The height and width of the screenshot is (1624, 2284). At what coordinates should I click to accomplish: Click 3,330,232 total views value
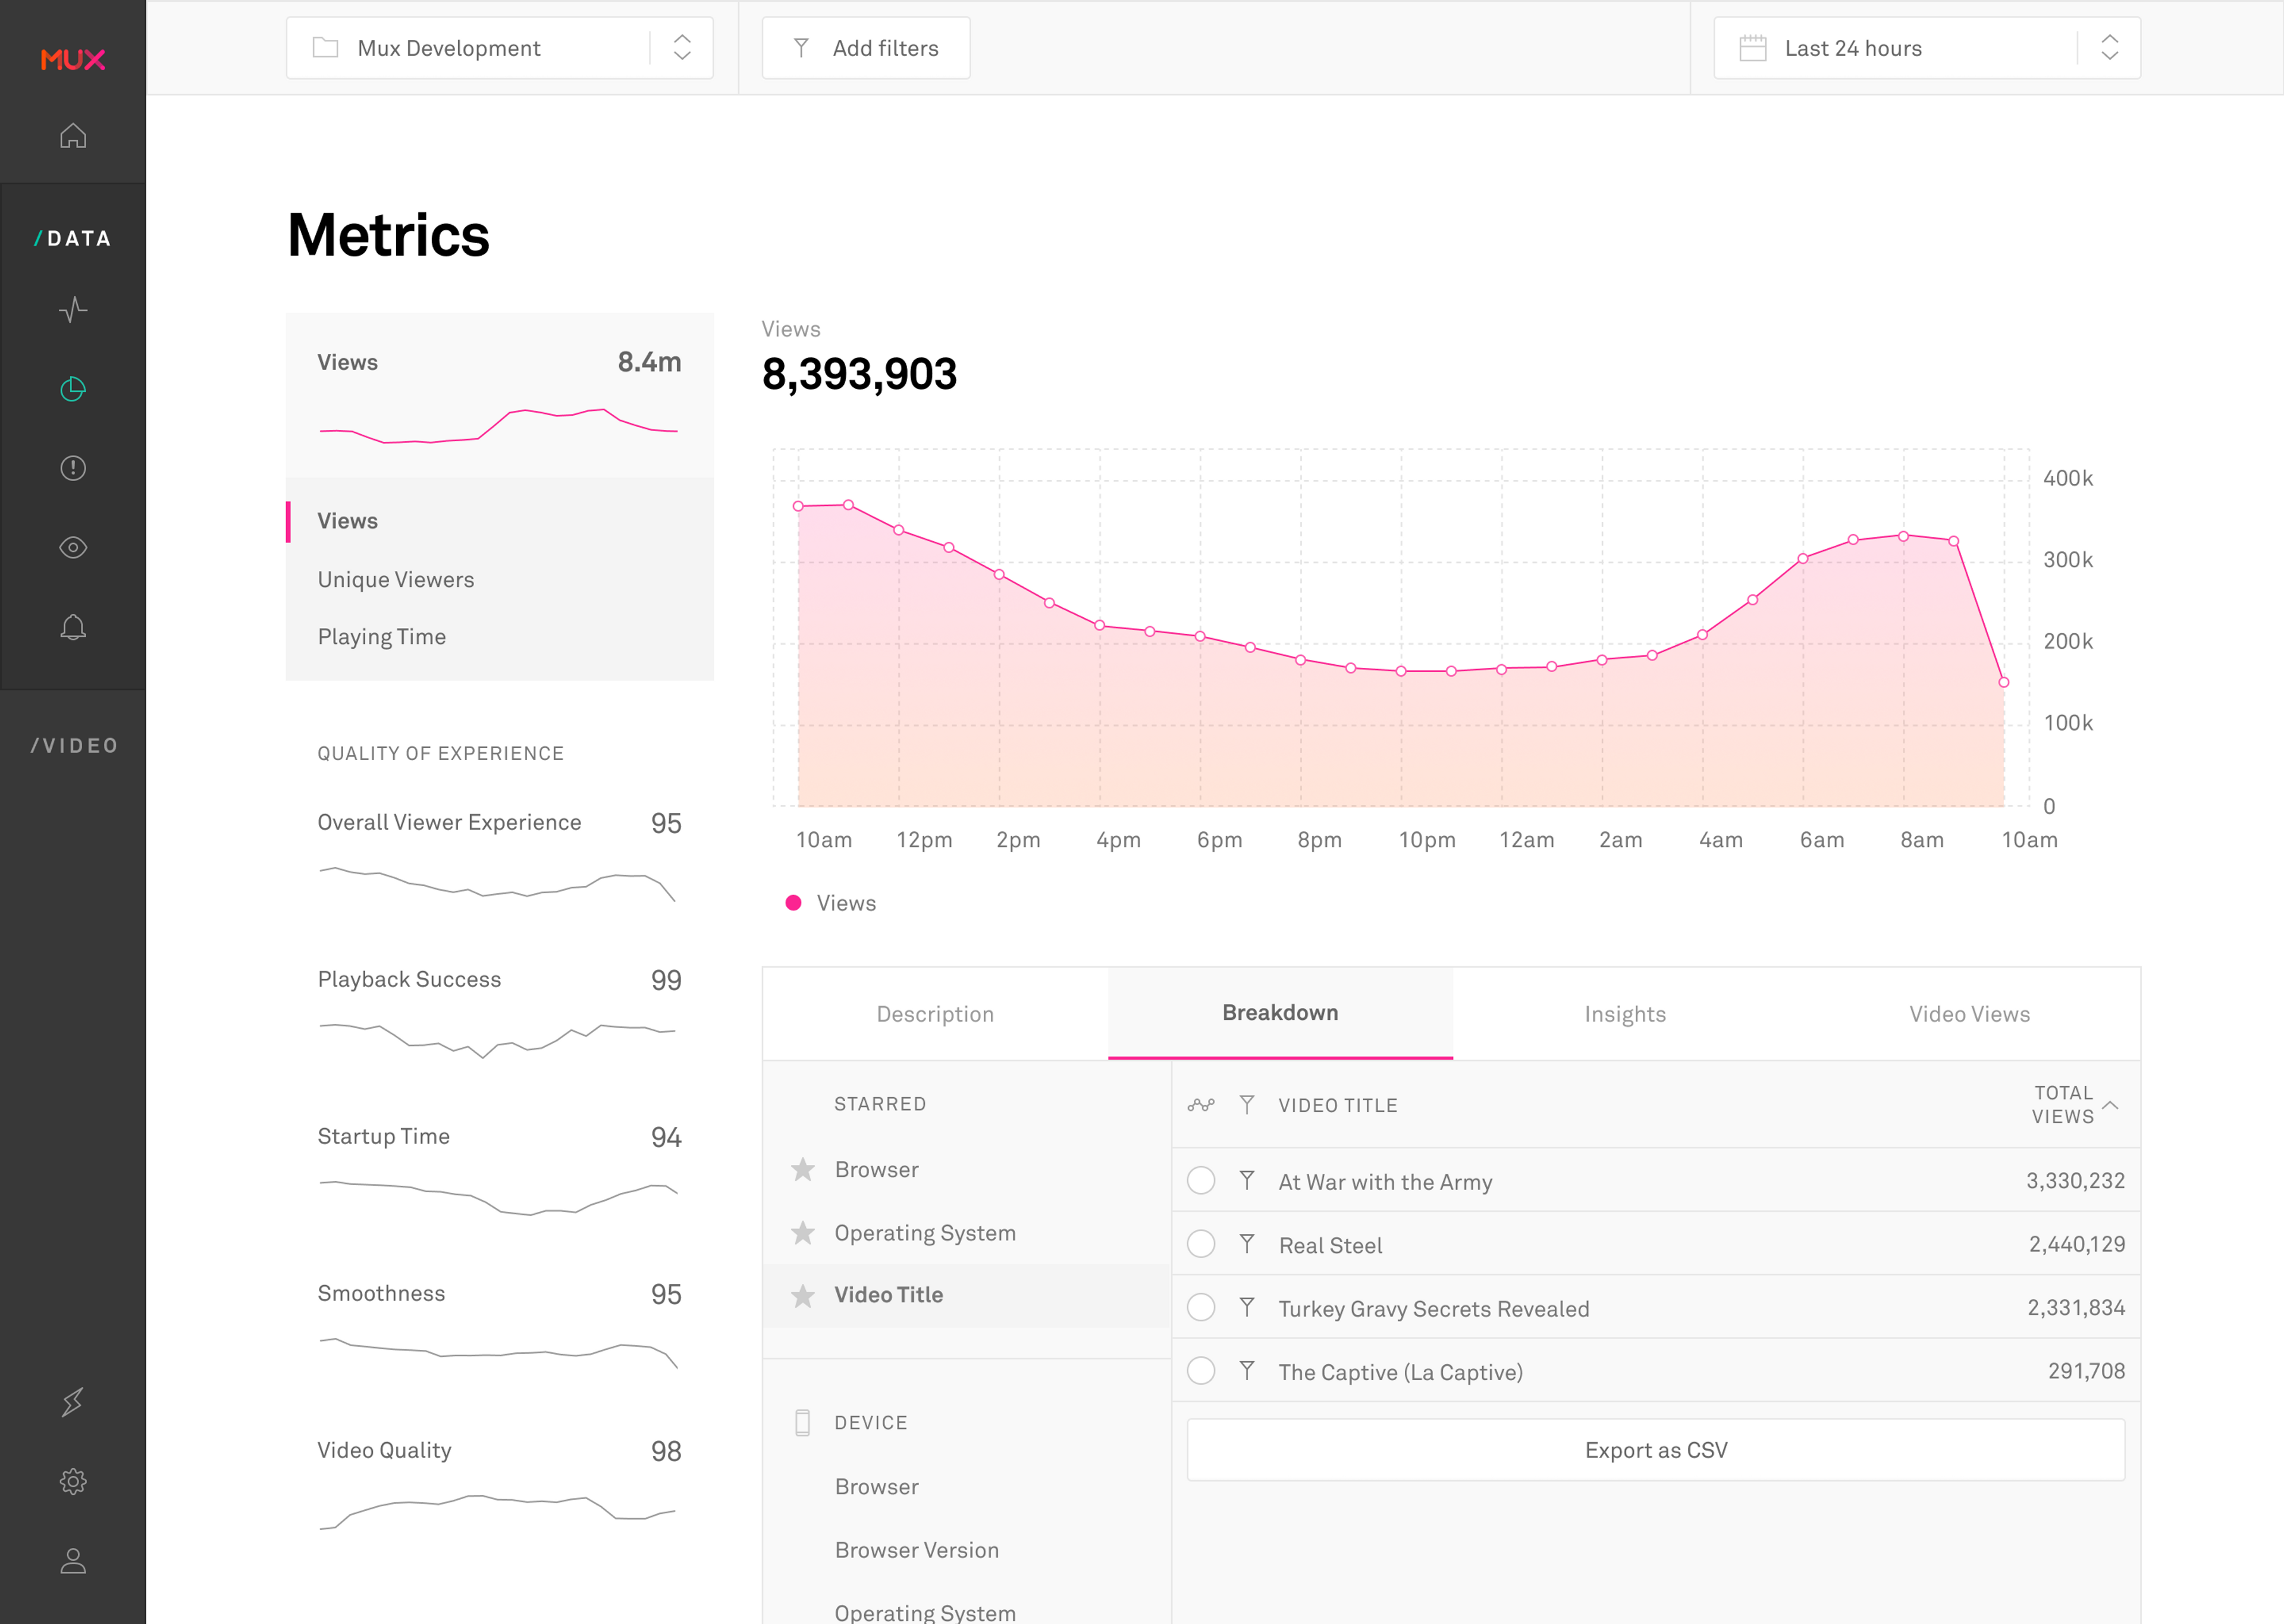[x=2075, y=1181]
